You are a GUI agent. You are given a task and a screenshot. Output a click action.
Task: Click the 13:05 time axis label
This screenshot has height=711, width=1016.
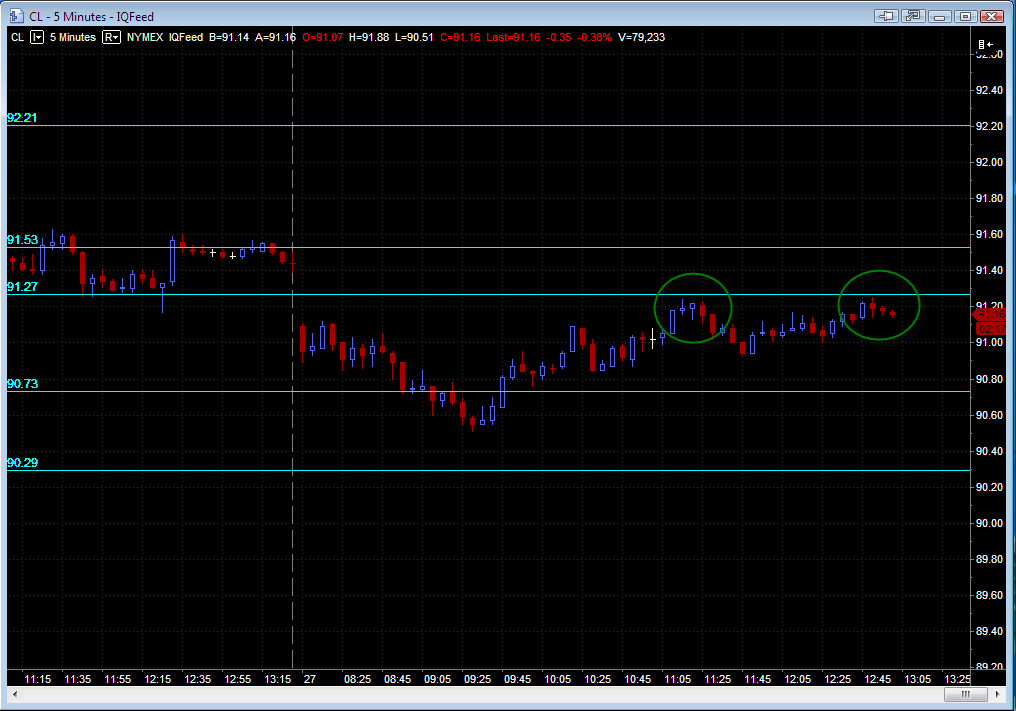918,679
